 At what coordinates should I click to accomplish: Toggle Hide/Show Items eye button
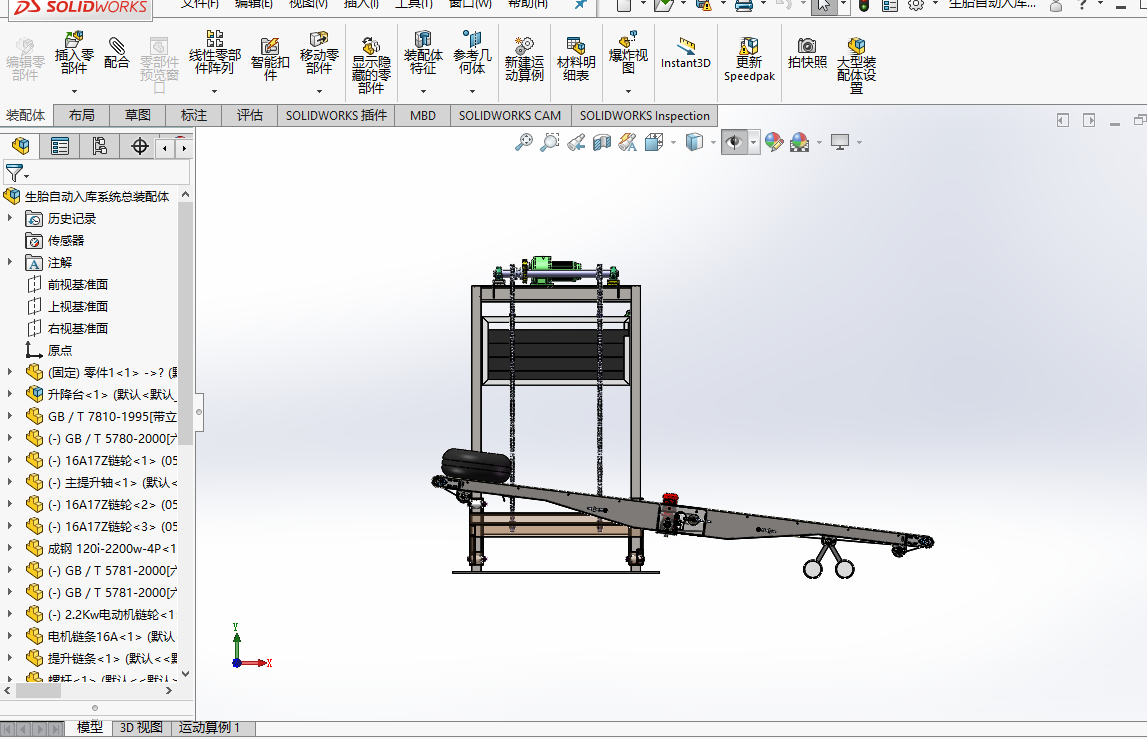tap(734, 142)
